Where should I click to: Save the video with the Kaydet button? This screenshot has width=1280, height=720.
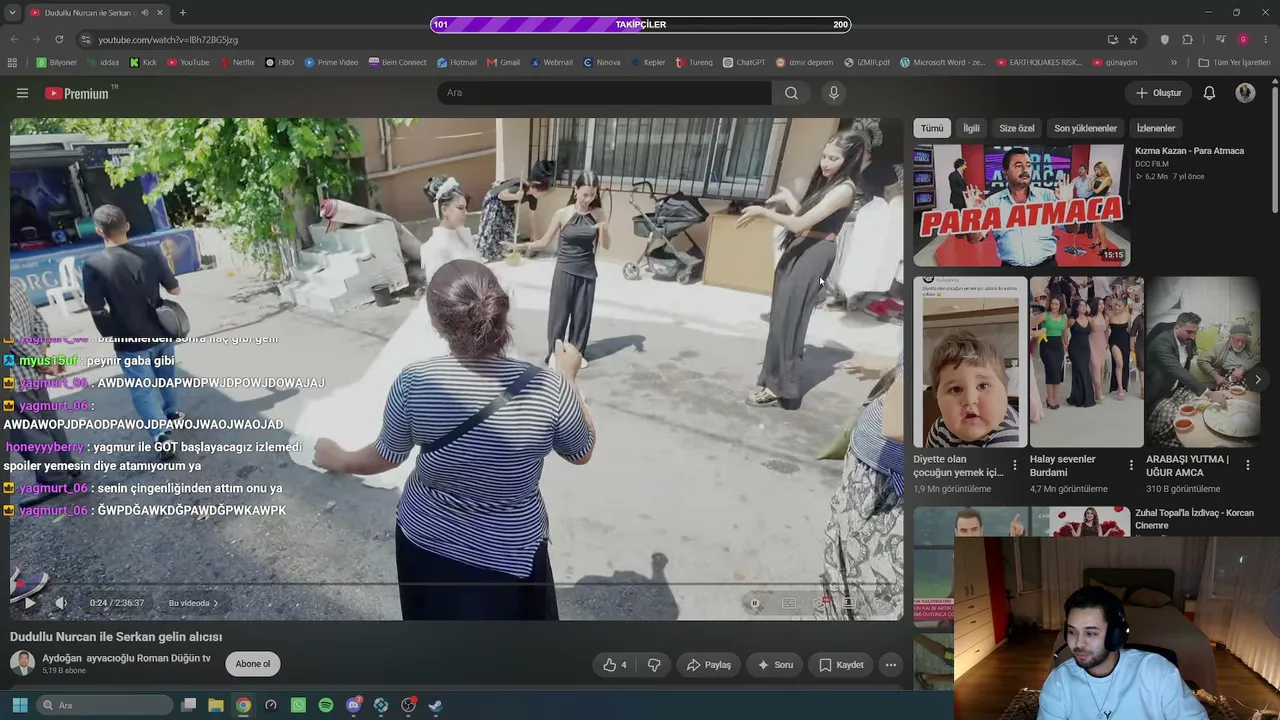841,665
